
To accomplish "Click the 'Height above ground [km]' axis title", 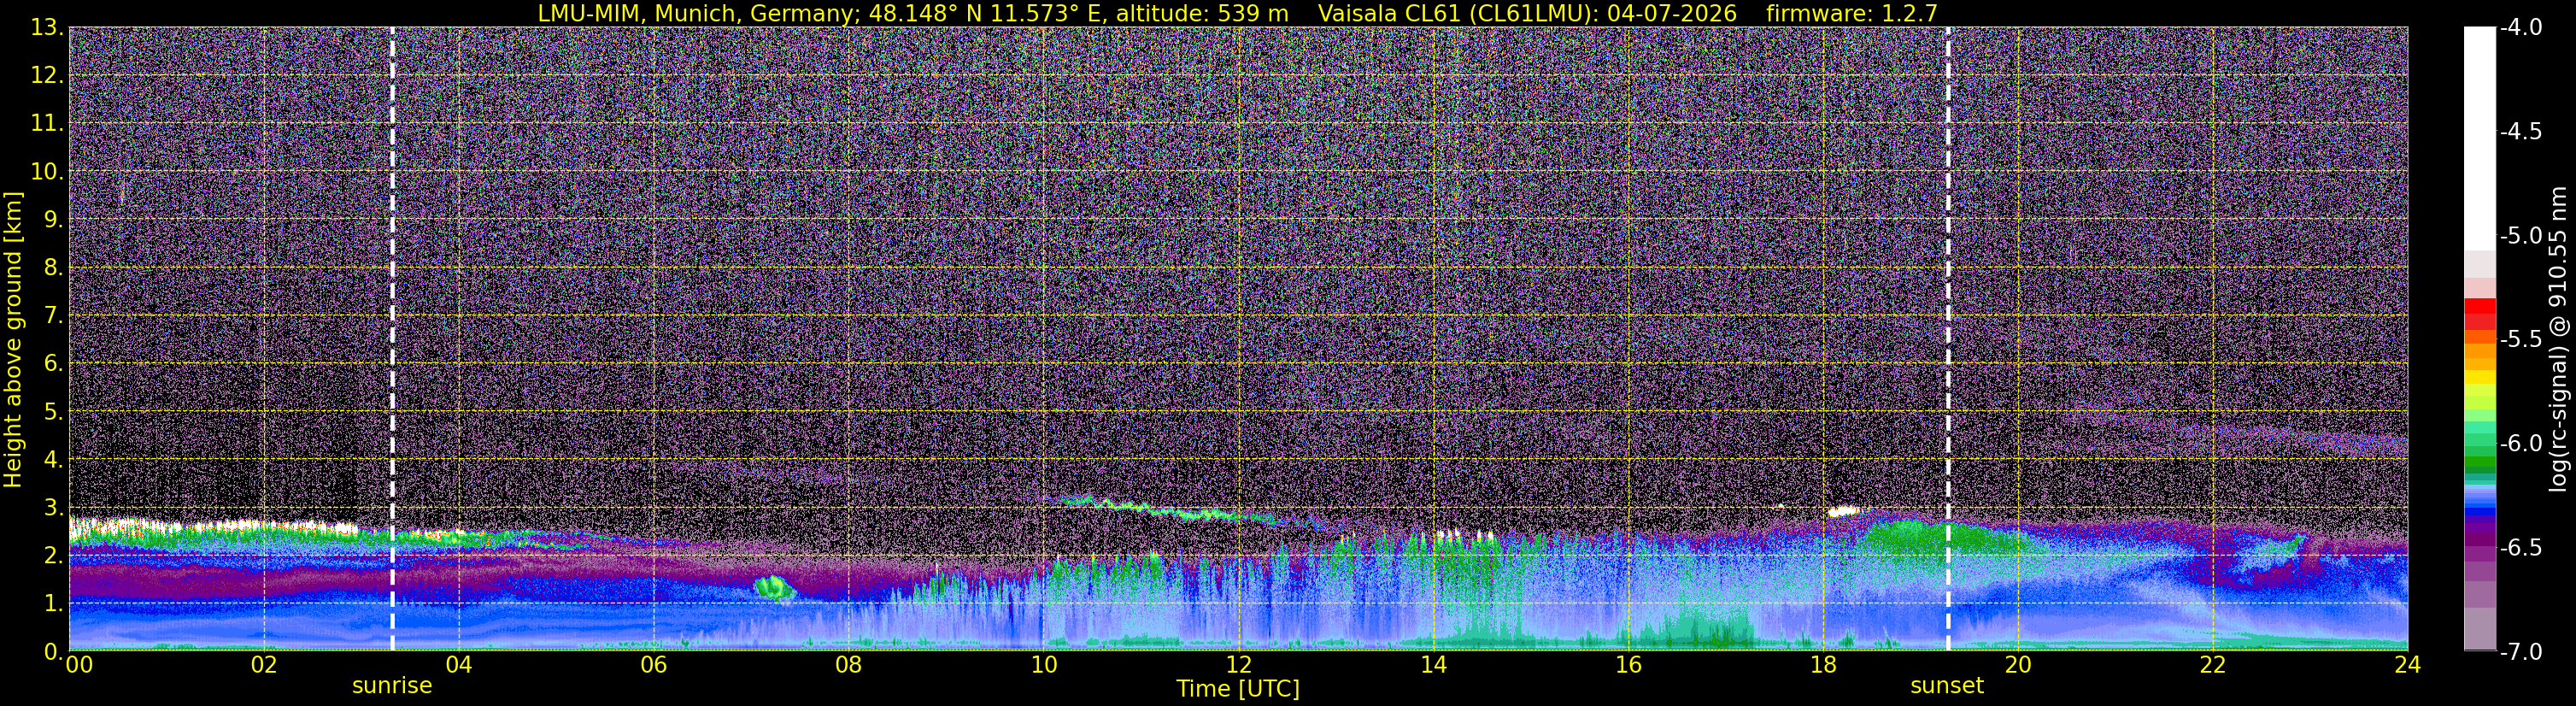I will click(13, 340).
